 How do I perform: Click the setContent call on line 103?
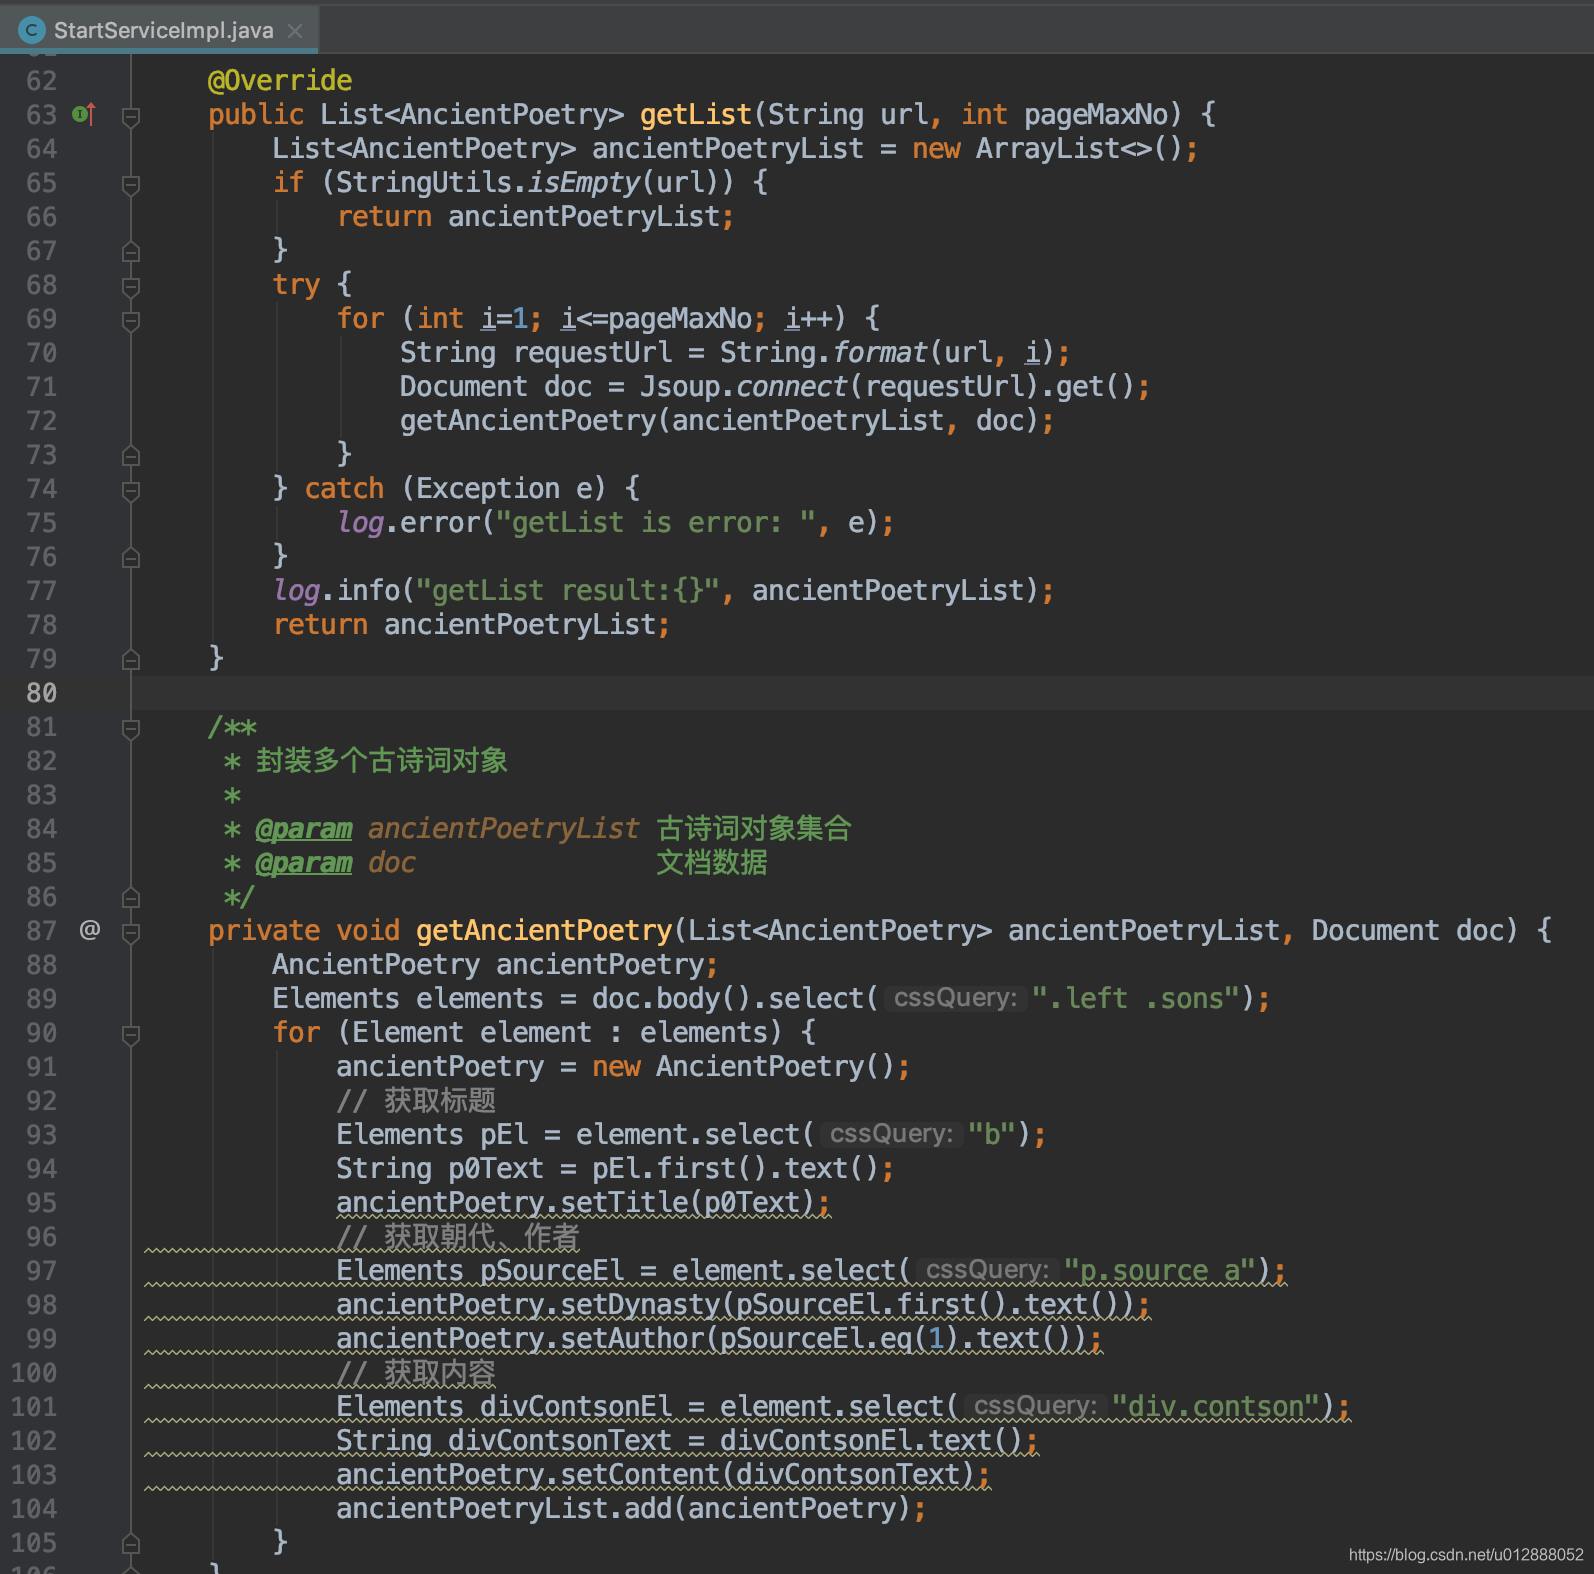pos(640,1474)
